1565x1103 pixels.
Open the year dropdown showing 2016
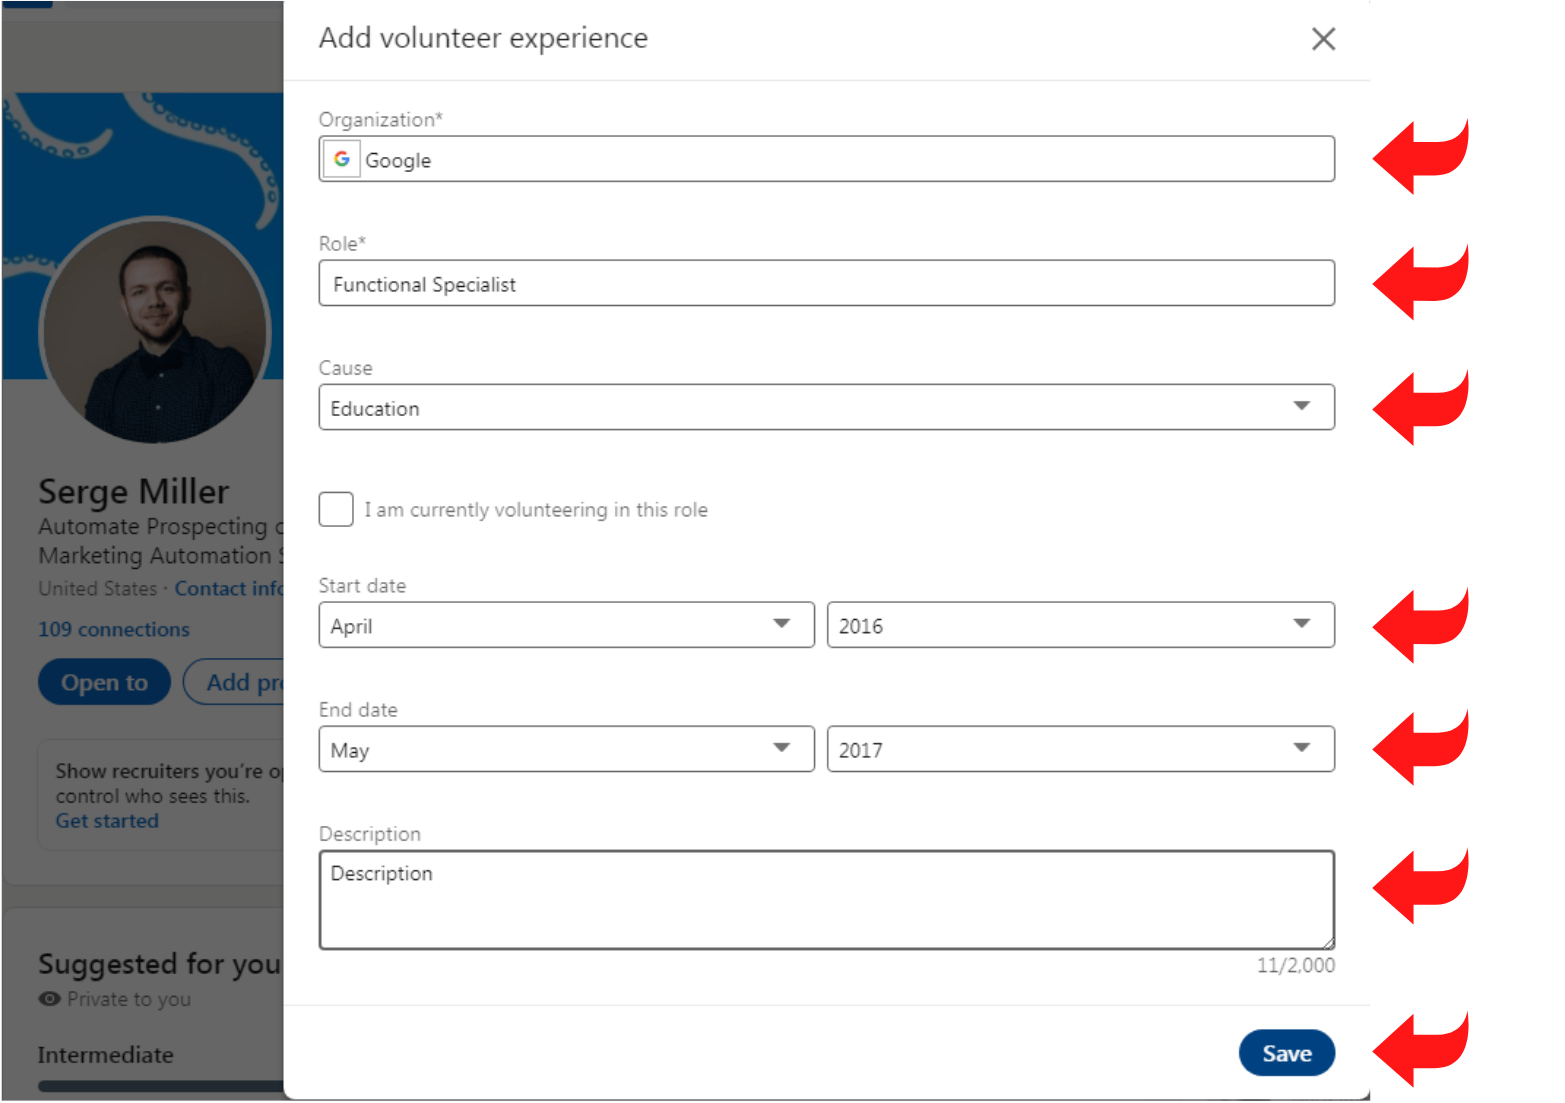[x=1080, y=624]
